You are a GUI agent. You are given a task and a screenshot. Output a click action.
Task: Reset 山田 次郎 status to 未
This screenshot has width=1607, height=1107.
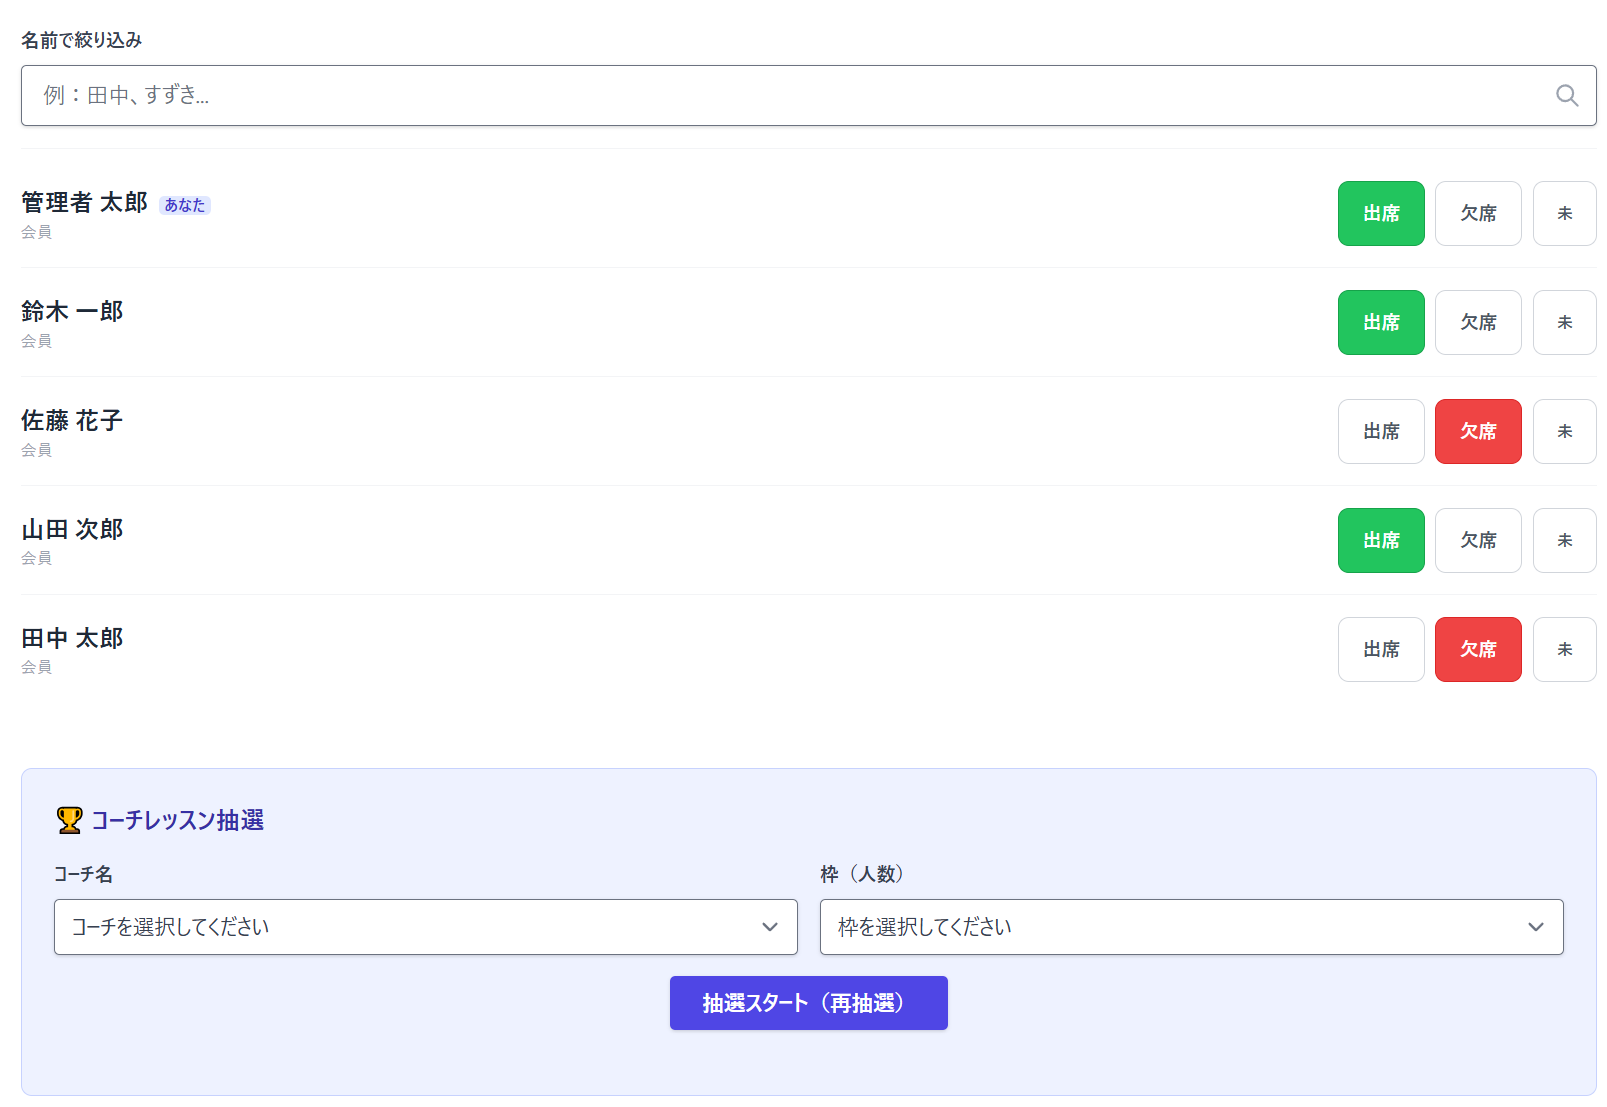coord(1564,541)
